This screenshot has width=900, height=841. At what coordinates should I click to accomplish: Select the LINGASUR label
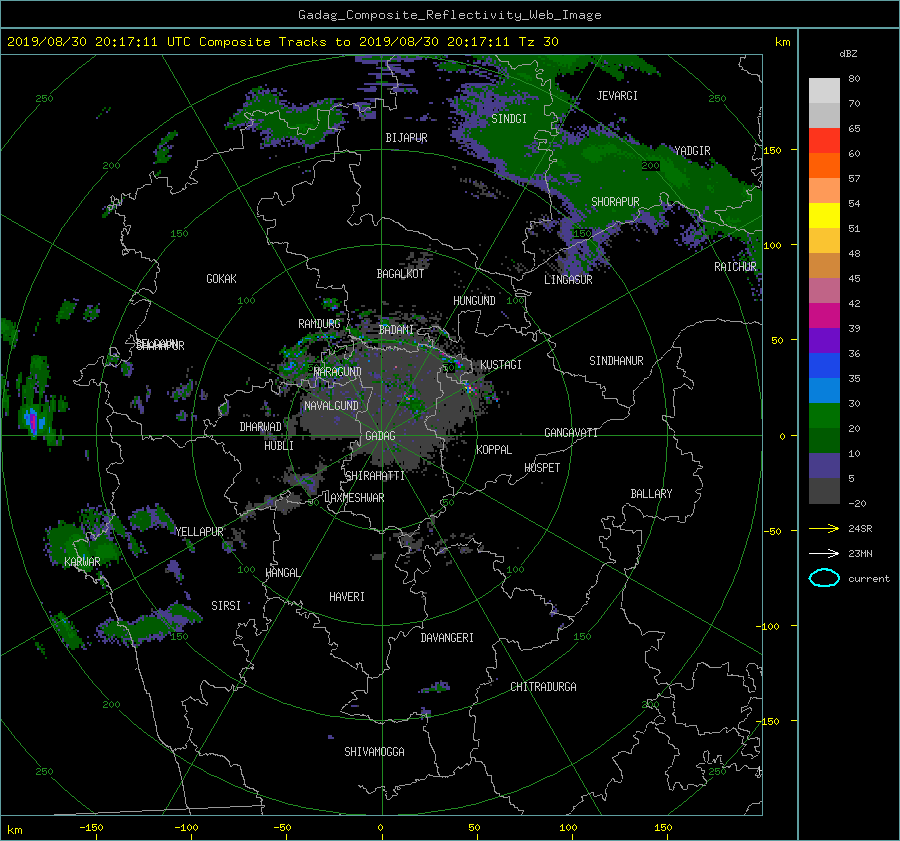pyautogui.click(x=568, y=280)
